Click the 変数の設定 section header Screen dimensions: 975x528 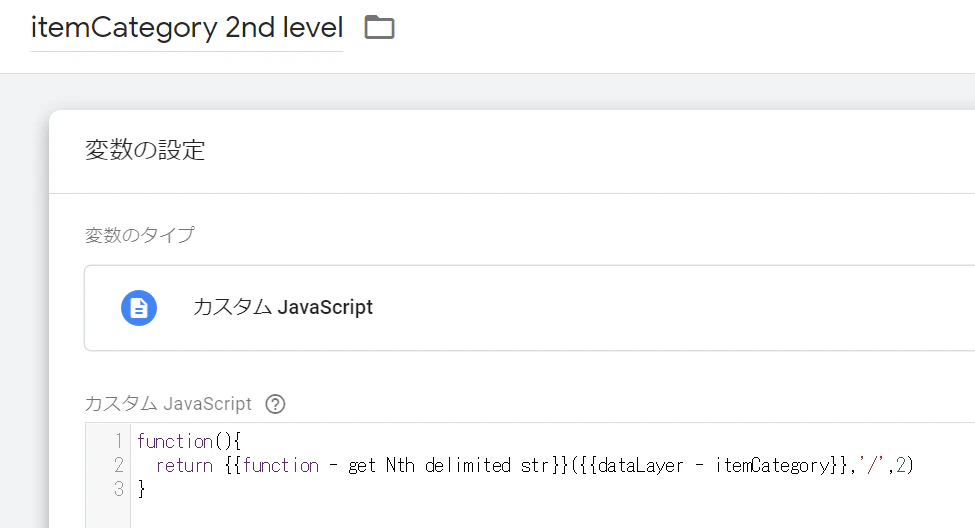pyautogui.click(x=145, y=150)
